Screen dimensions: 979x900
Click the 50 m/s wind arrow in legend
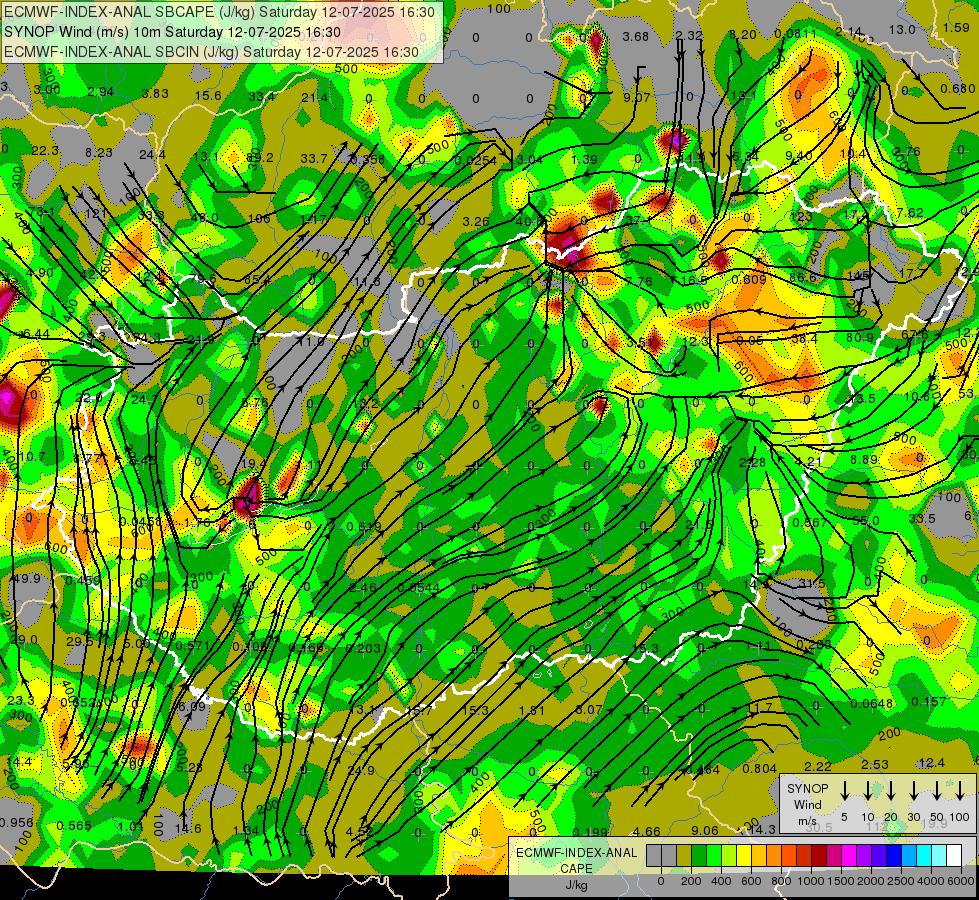(x=937, y=791)
